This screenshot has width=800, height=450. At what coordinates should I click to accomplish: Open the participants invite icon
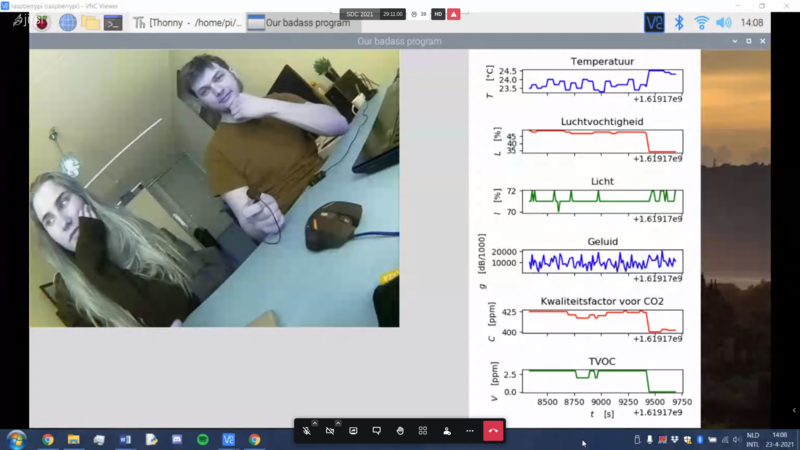point(446,431)
